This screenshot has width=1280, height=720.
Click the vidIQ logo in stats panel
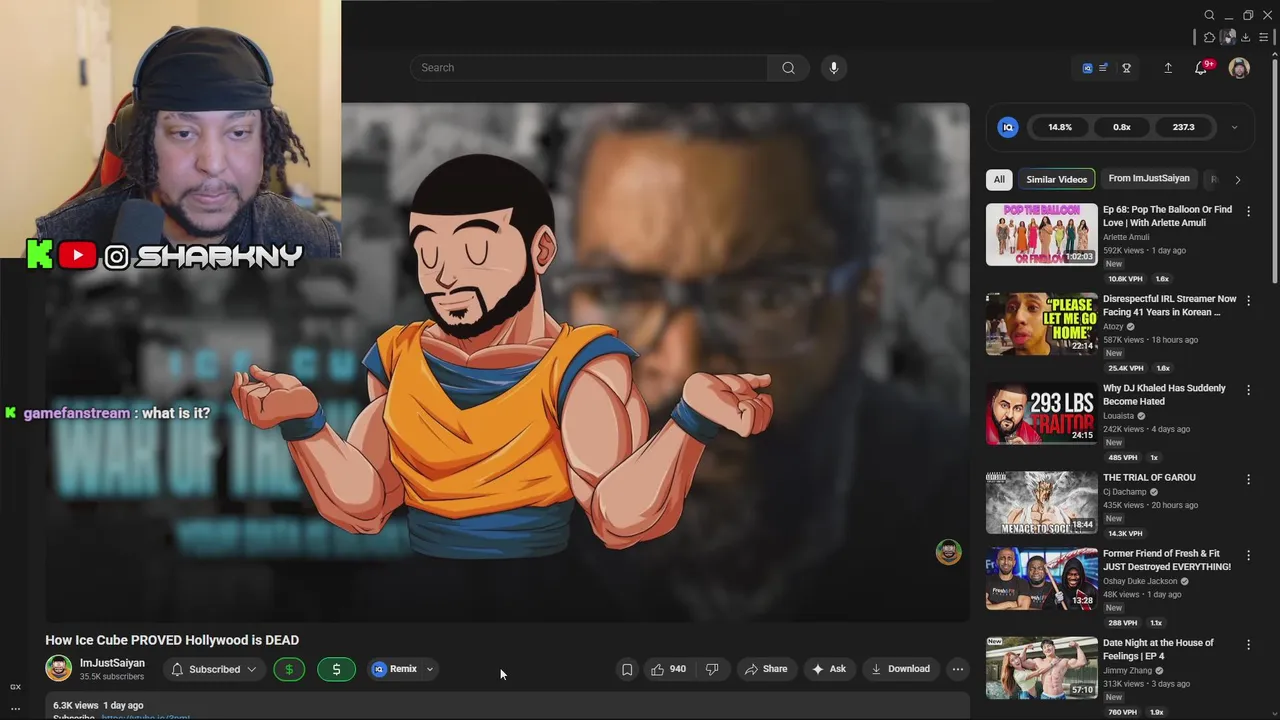(1008, 127)
